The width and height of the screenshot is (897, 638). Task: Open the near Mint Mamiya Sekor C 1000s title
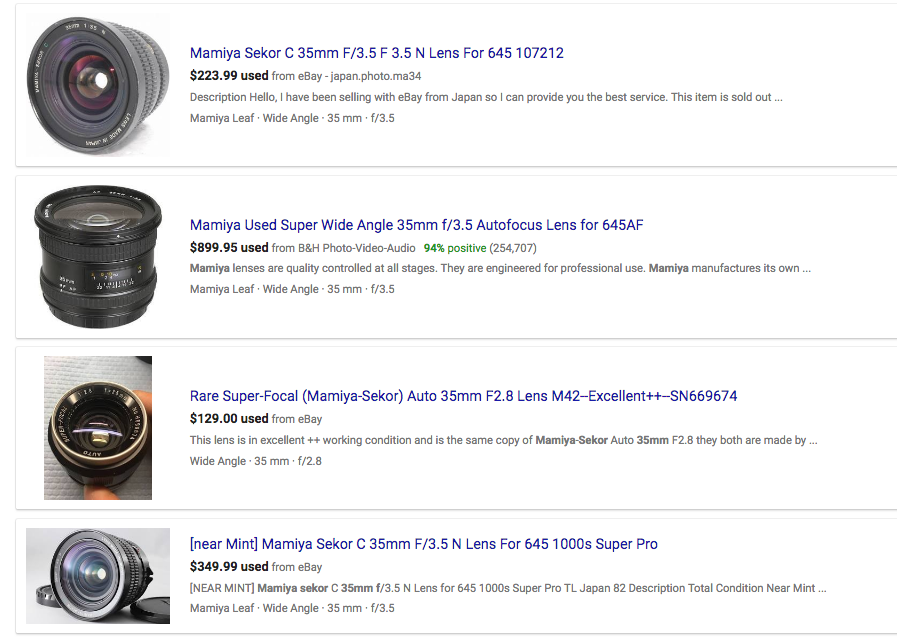[423, 544]
